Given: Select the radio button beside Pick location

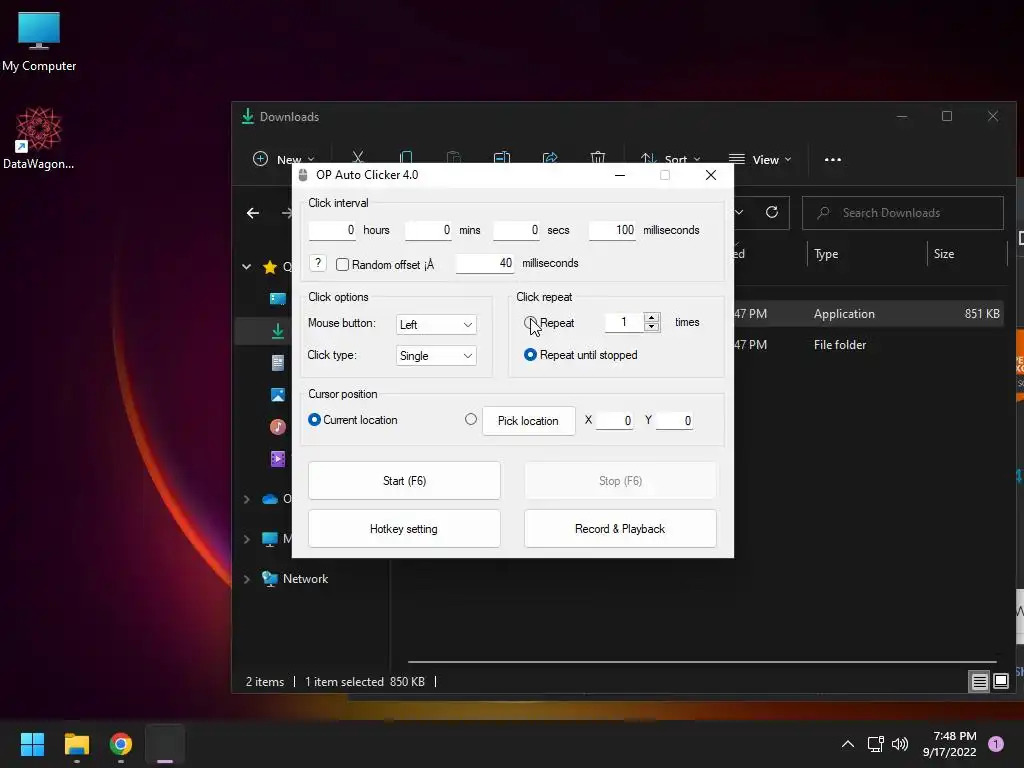Looking at the screenshot, I should [471, 419].
